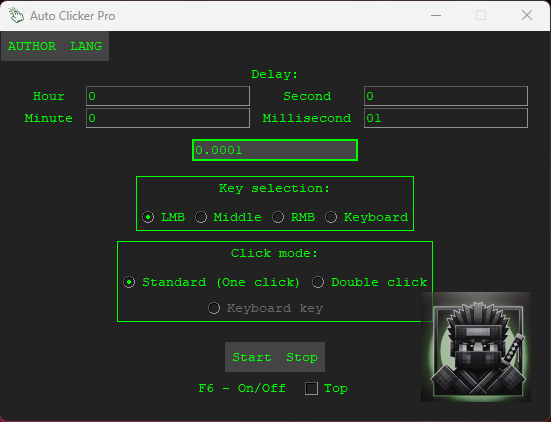551x422 pixels.
Task: Click the Minute delay input field
Action: (168, 118)
